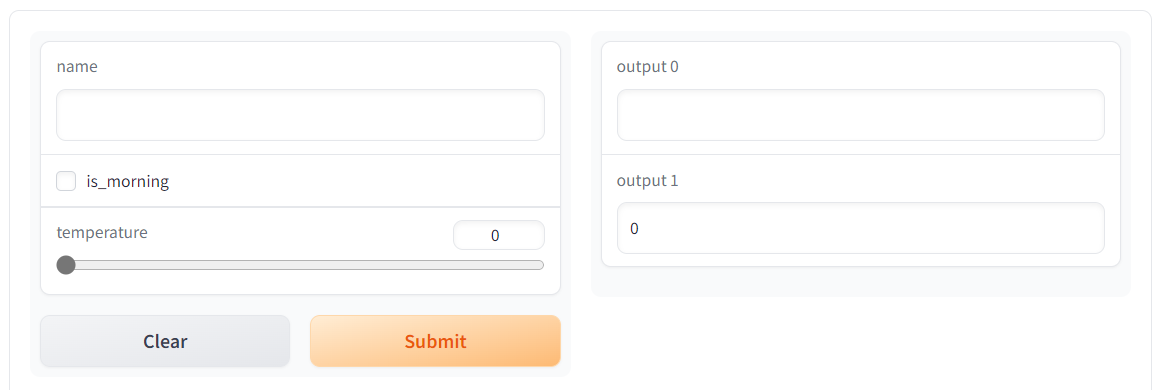The height and width of the screenshot is (390, 1152).
Task: Focus the output 0 text box
Action: (860, 115)
